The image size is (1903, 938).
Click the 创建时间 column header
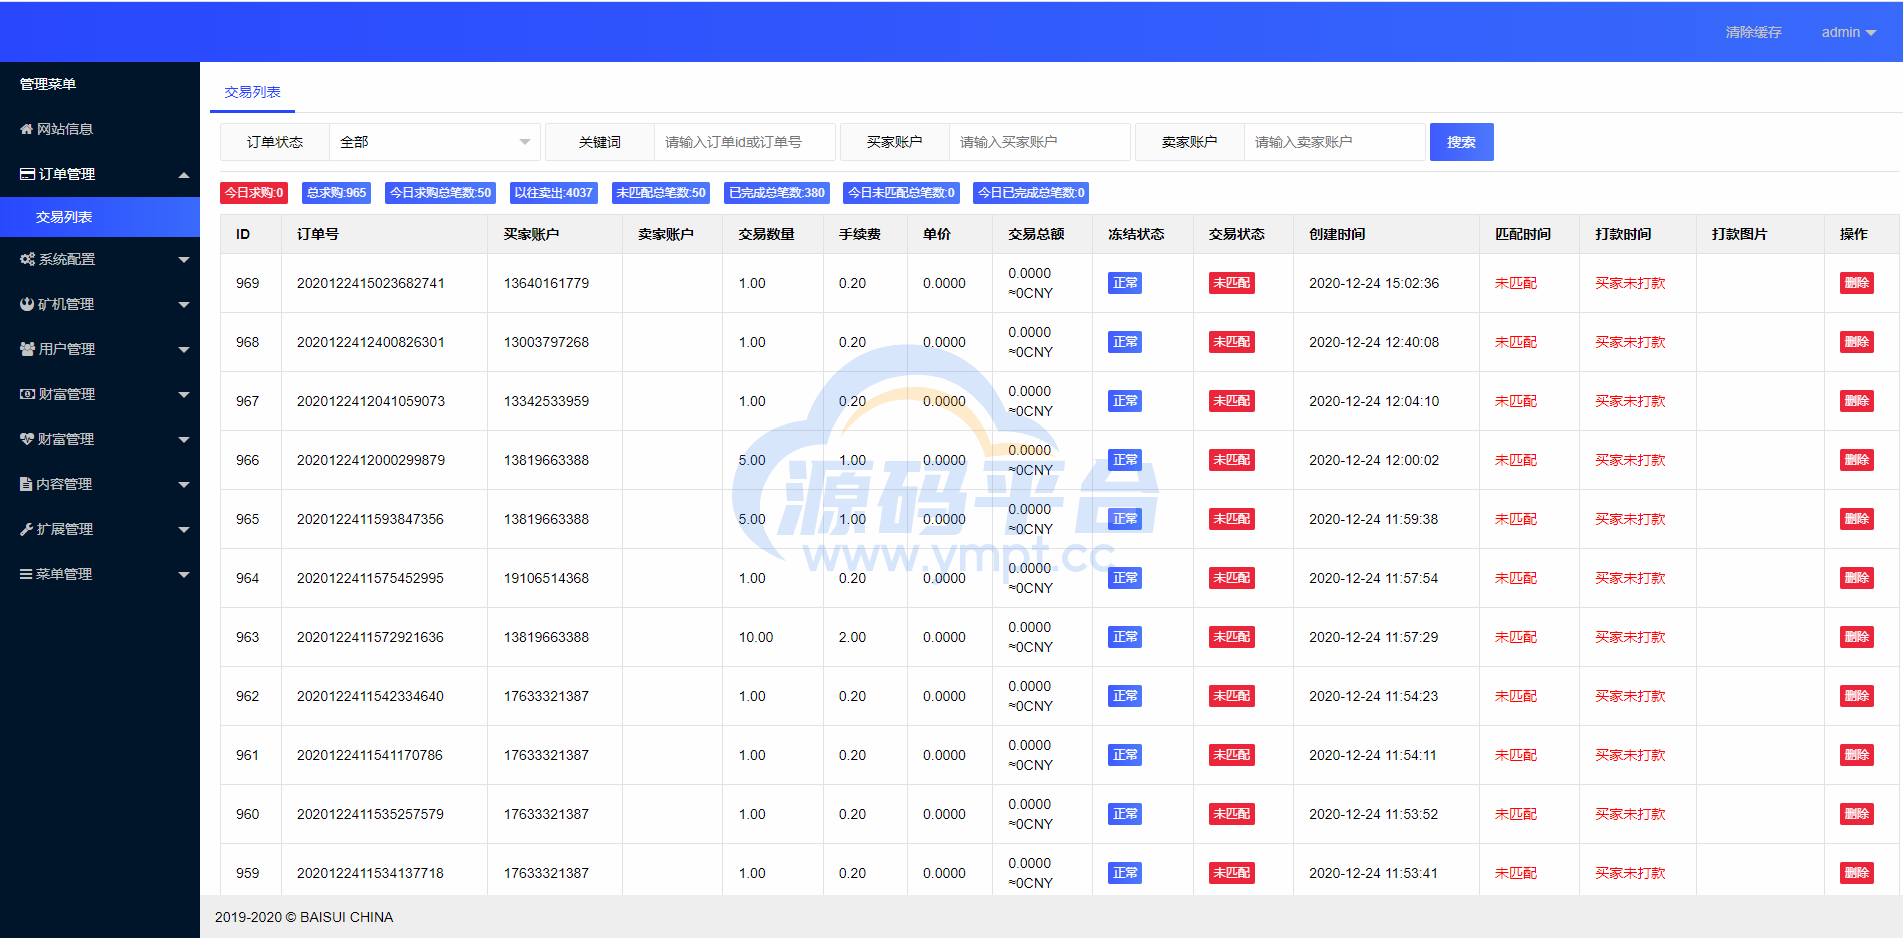(x=1337, y=234)
